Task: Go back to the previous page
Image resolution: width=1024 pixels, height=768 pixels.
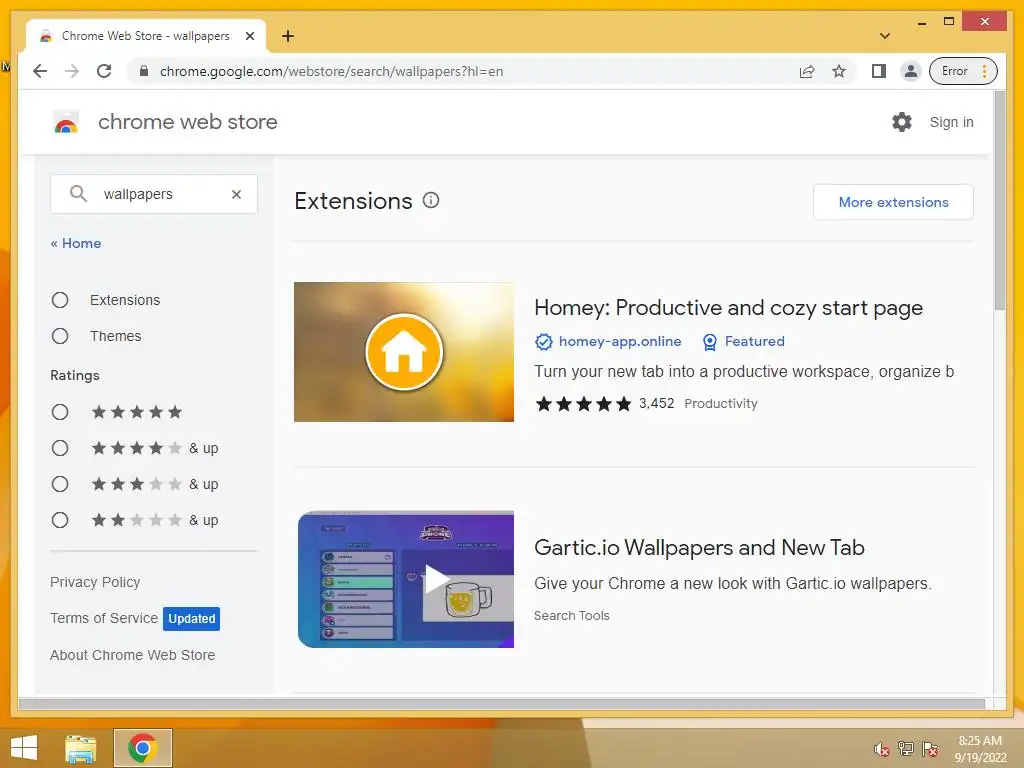Action: (40, 71)
